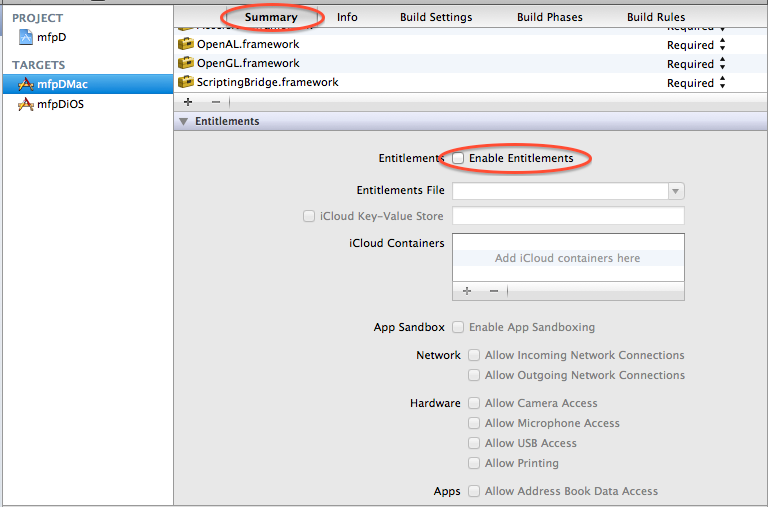Click the ScriptingBridge.framework toolbox icon
This screenshot has height=507, width=768.
185,83
